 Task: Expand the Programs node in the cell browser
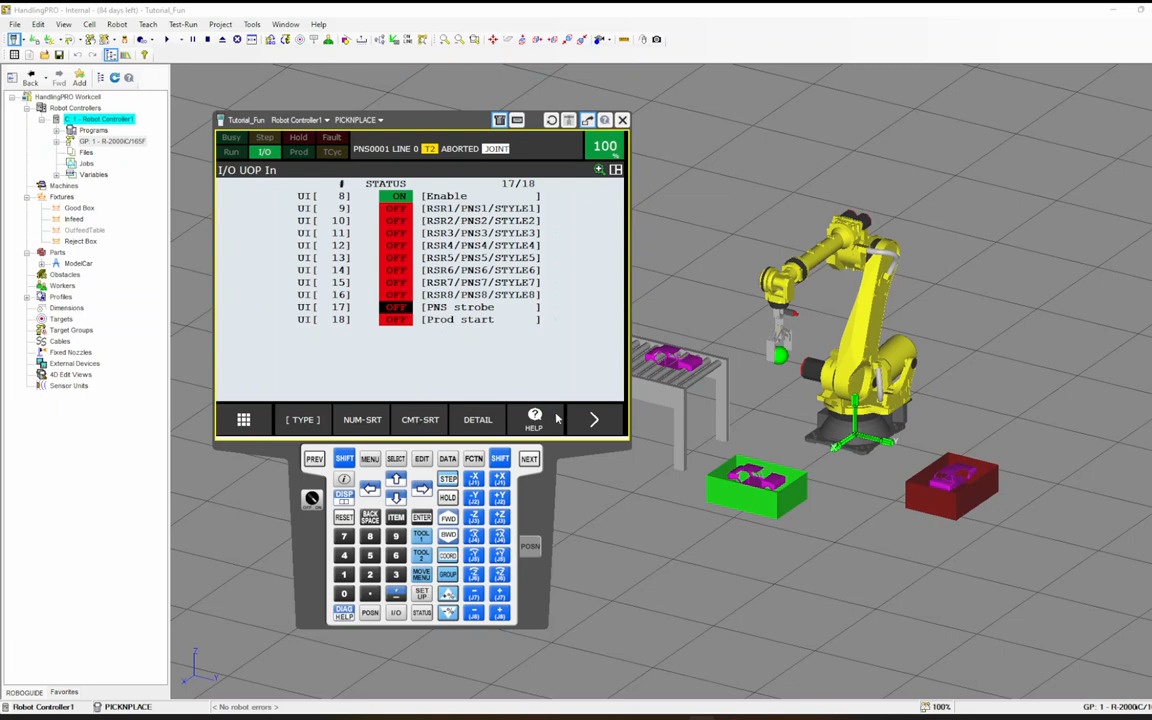(x=56, y=131)
